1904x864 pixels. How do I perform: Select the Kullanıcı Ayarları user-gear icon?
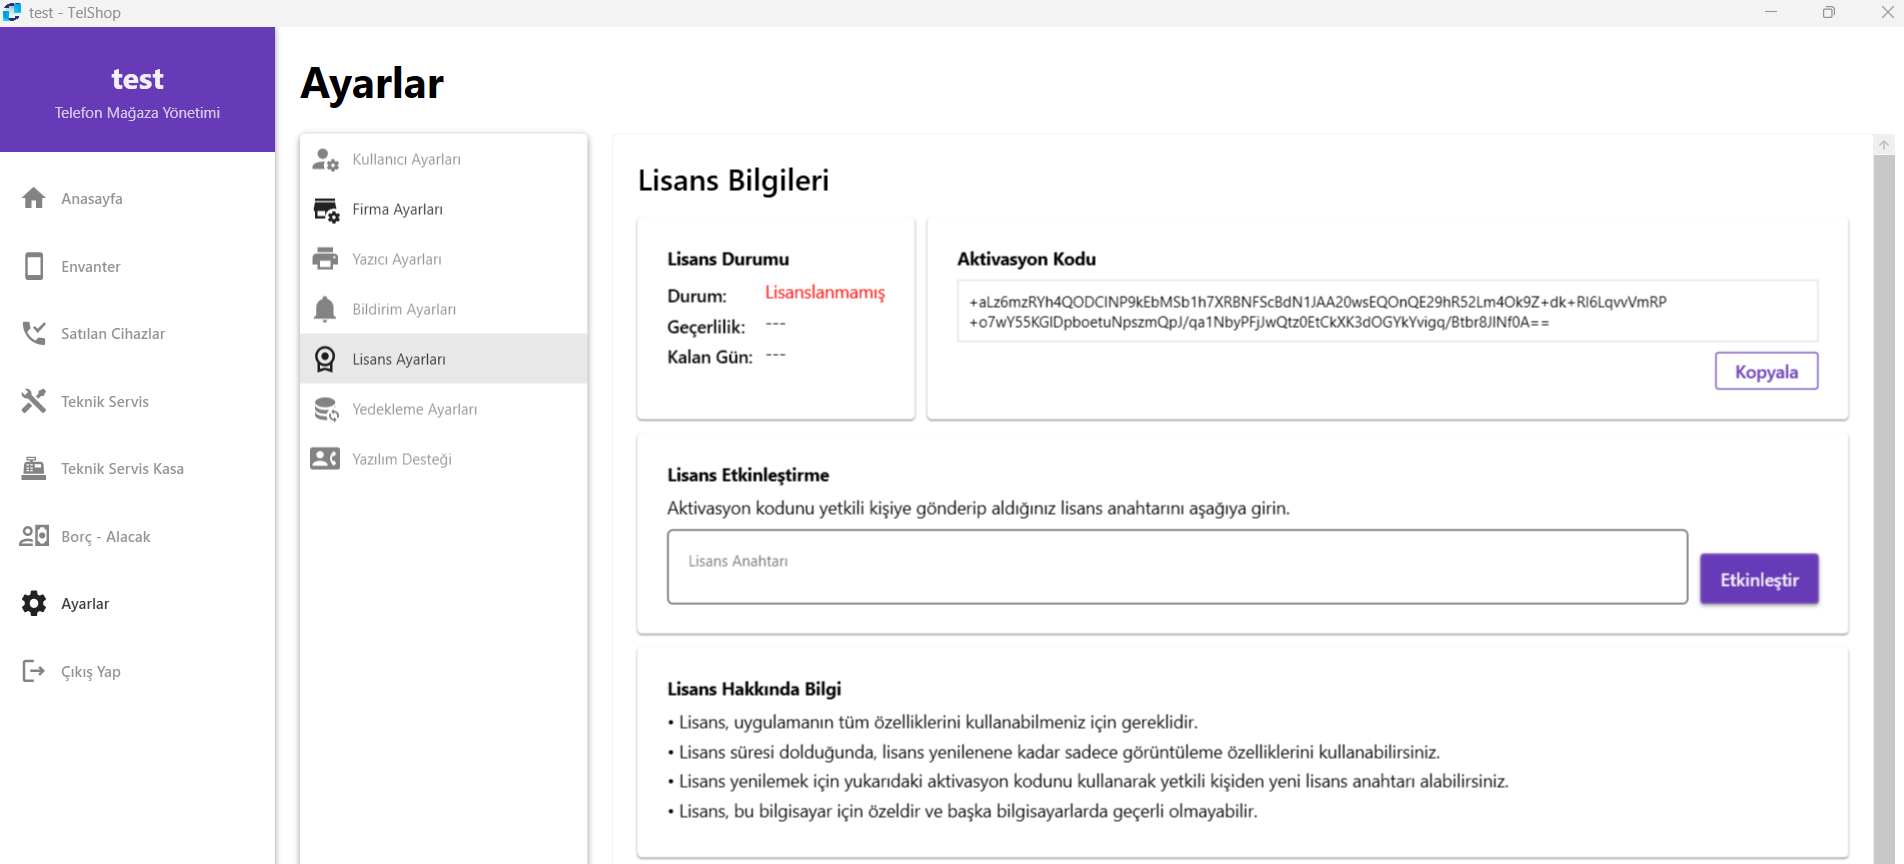tap(325, 160)
